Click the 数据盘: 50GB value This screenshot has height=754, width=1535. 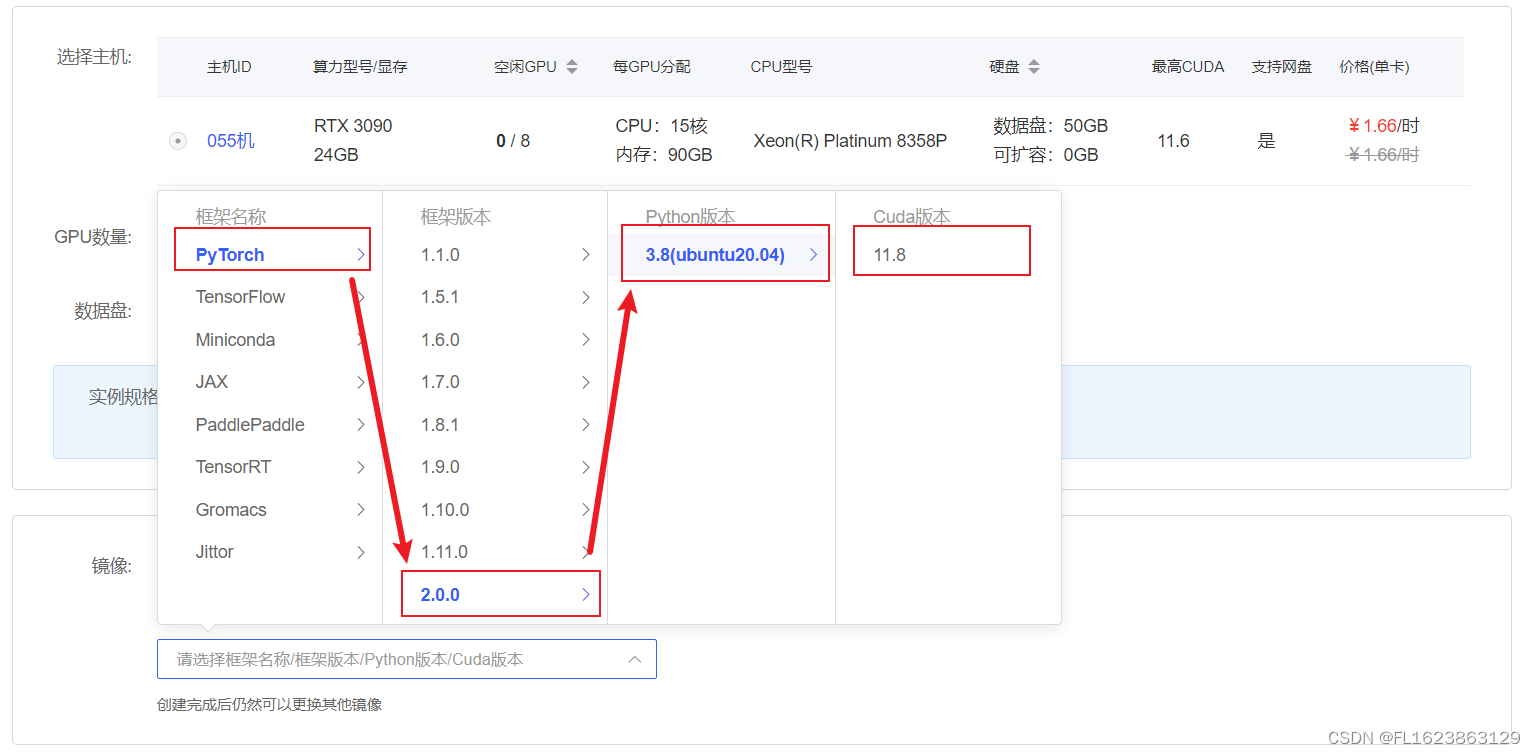click(1050, 126)
